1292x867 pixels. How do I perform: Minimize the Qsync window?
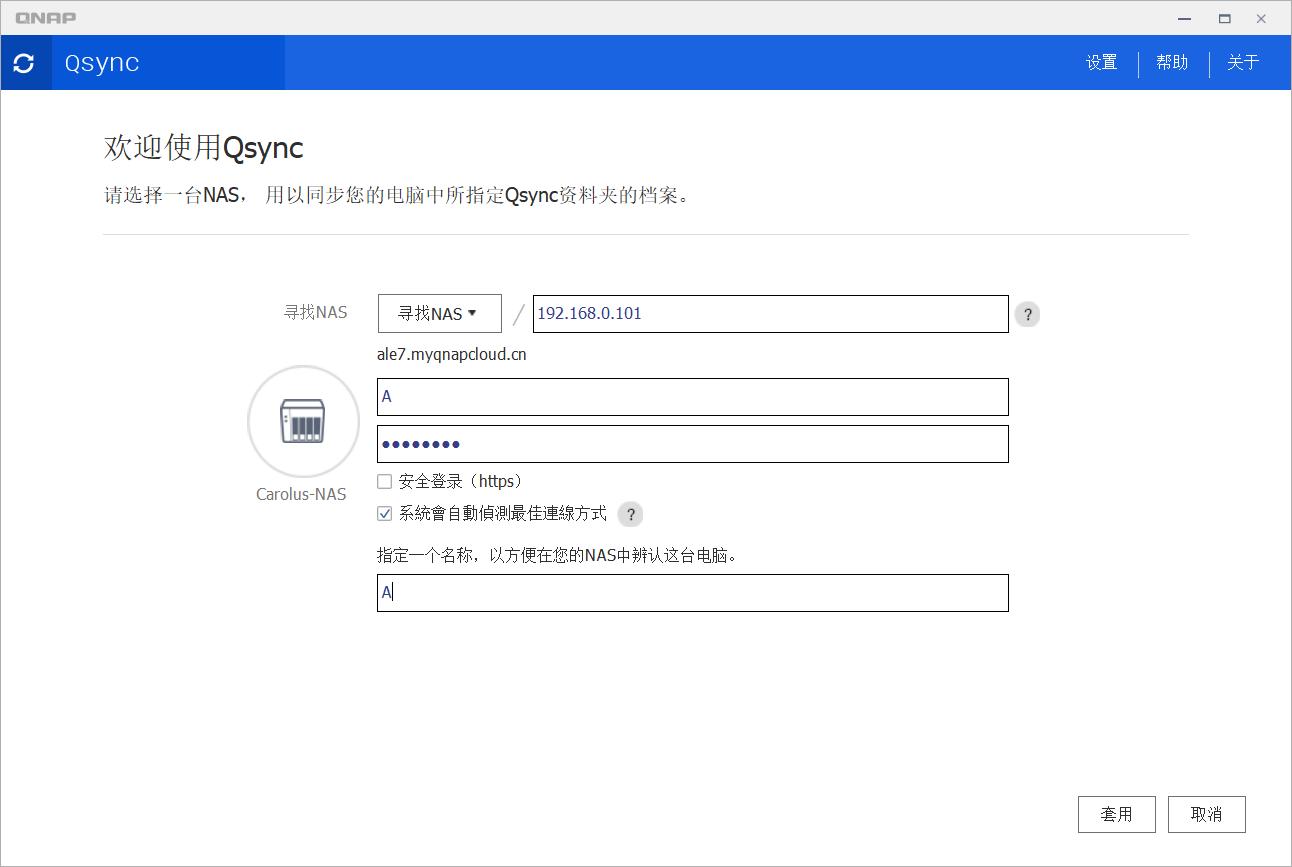[x=1185, y=18]
